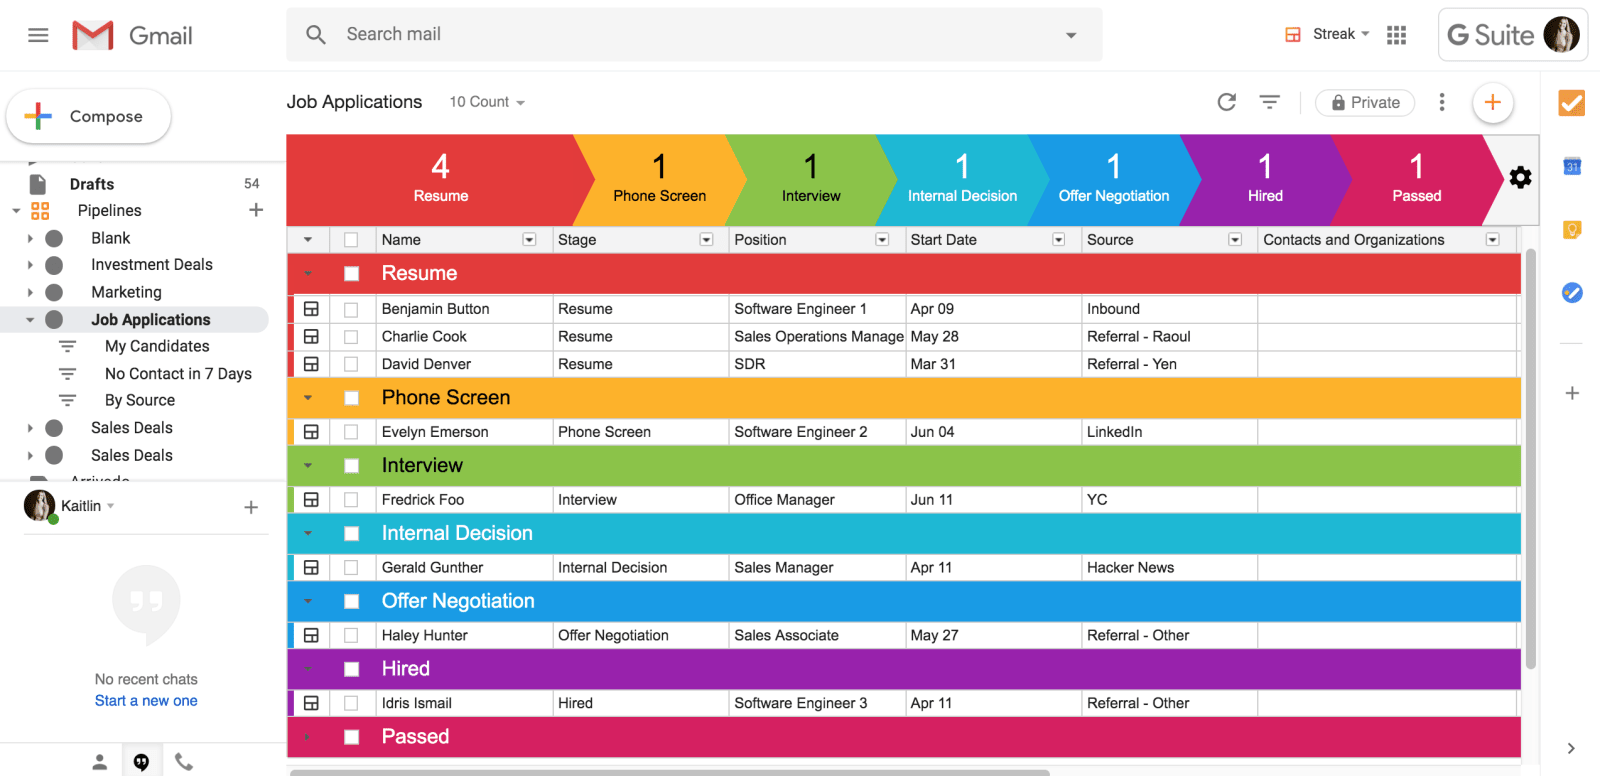Open the My Candidates saved view
Viewport: 1600px width, 776px height.
click(157, 346)
